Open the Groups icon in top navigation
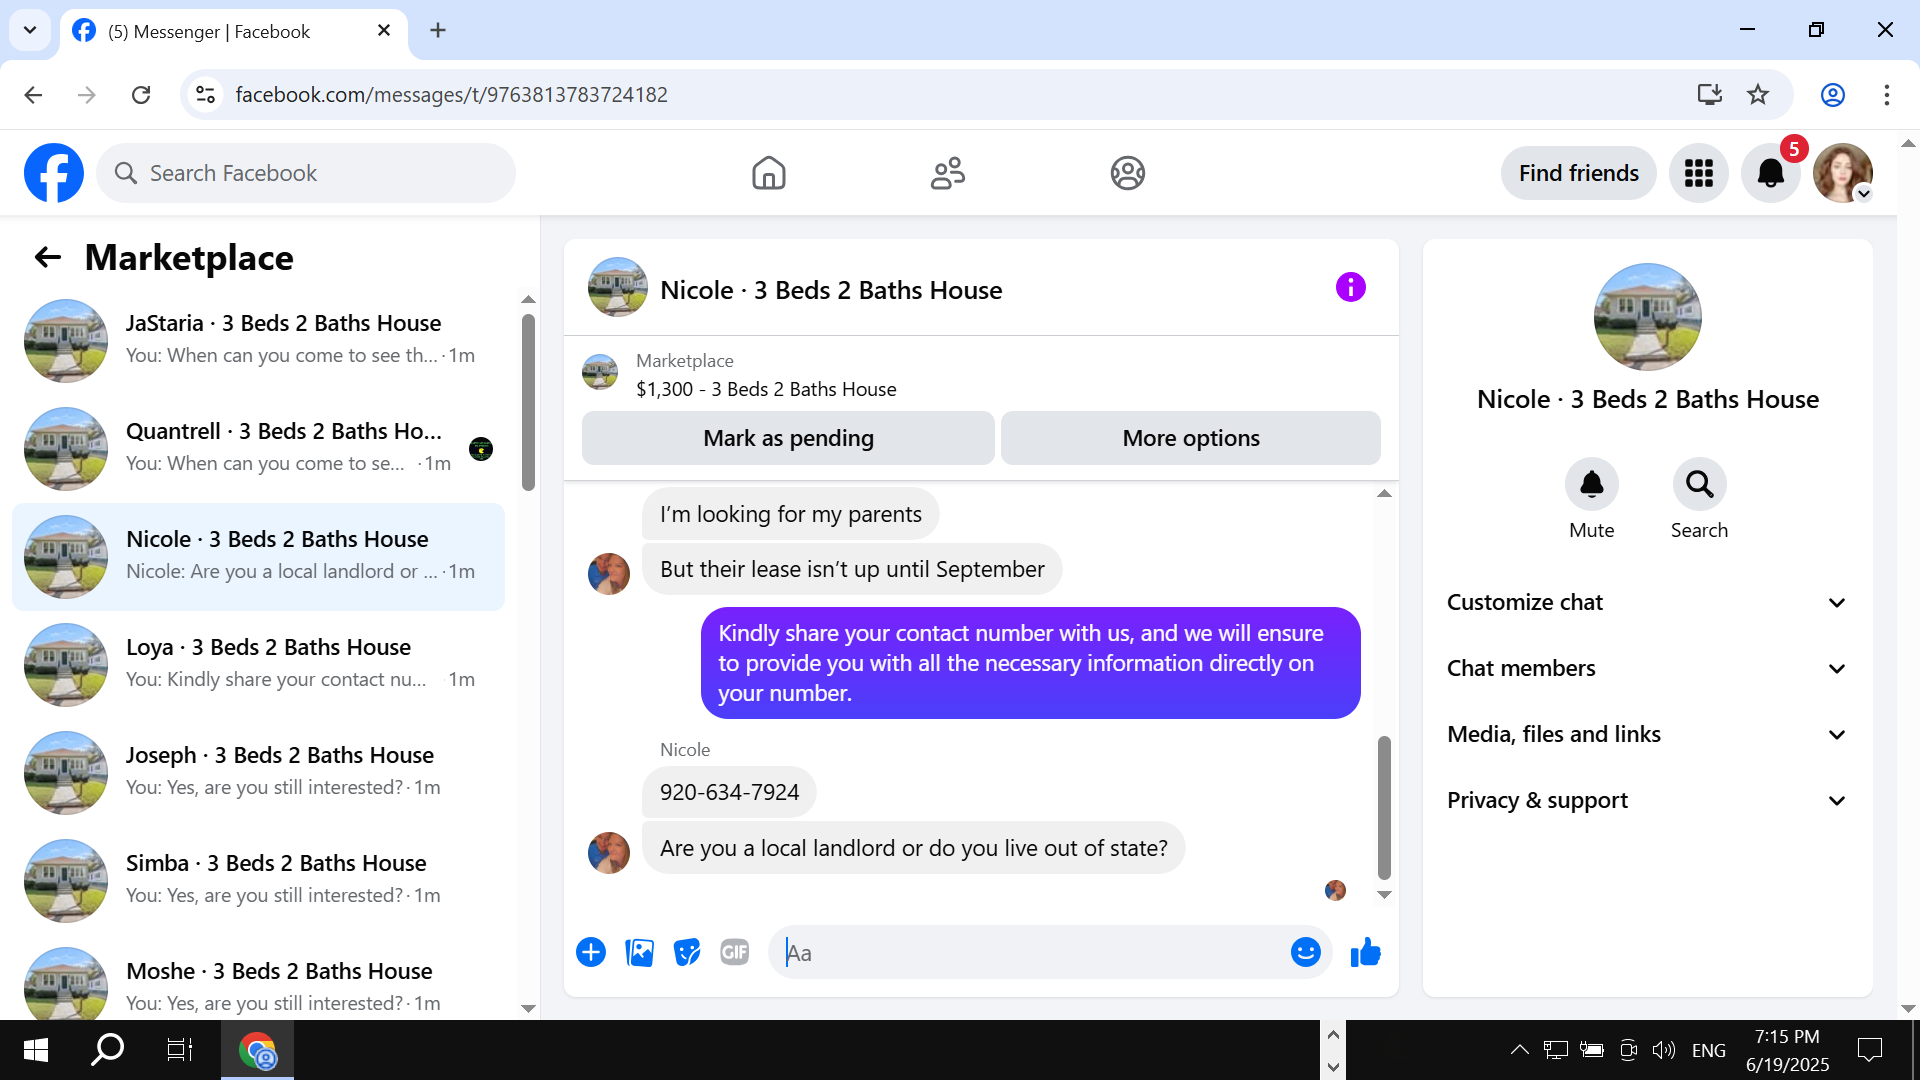This screenshot has width=1920, height=1080. click(1128, 173)
